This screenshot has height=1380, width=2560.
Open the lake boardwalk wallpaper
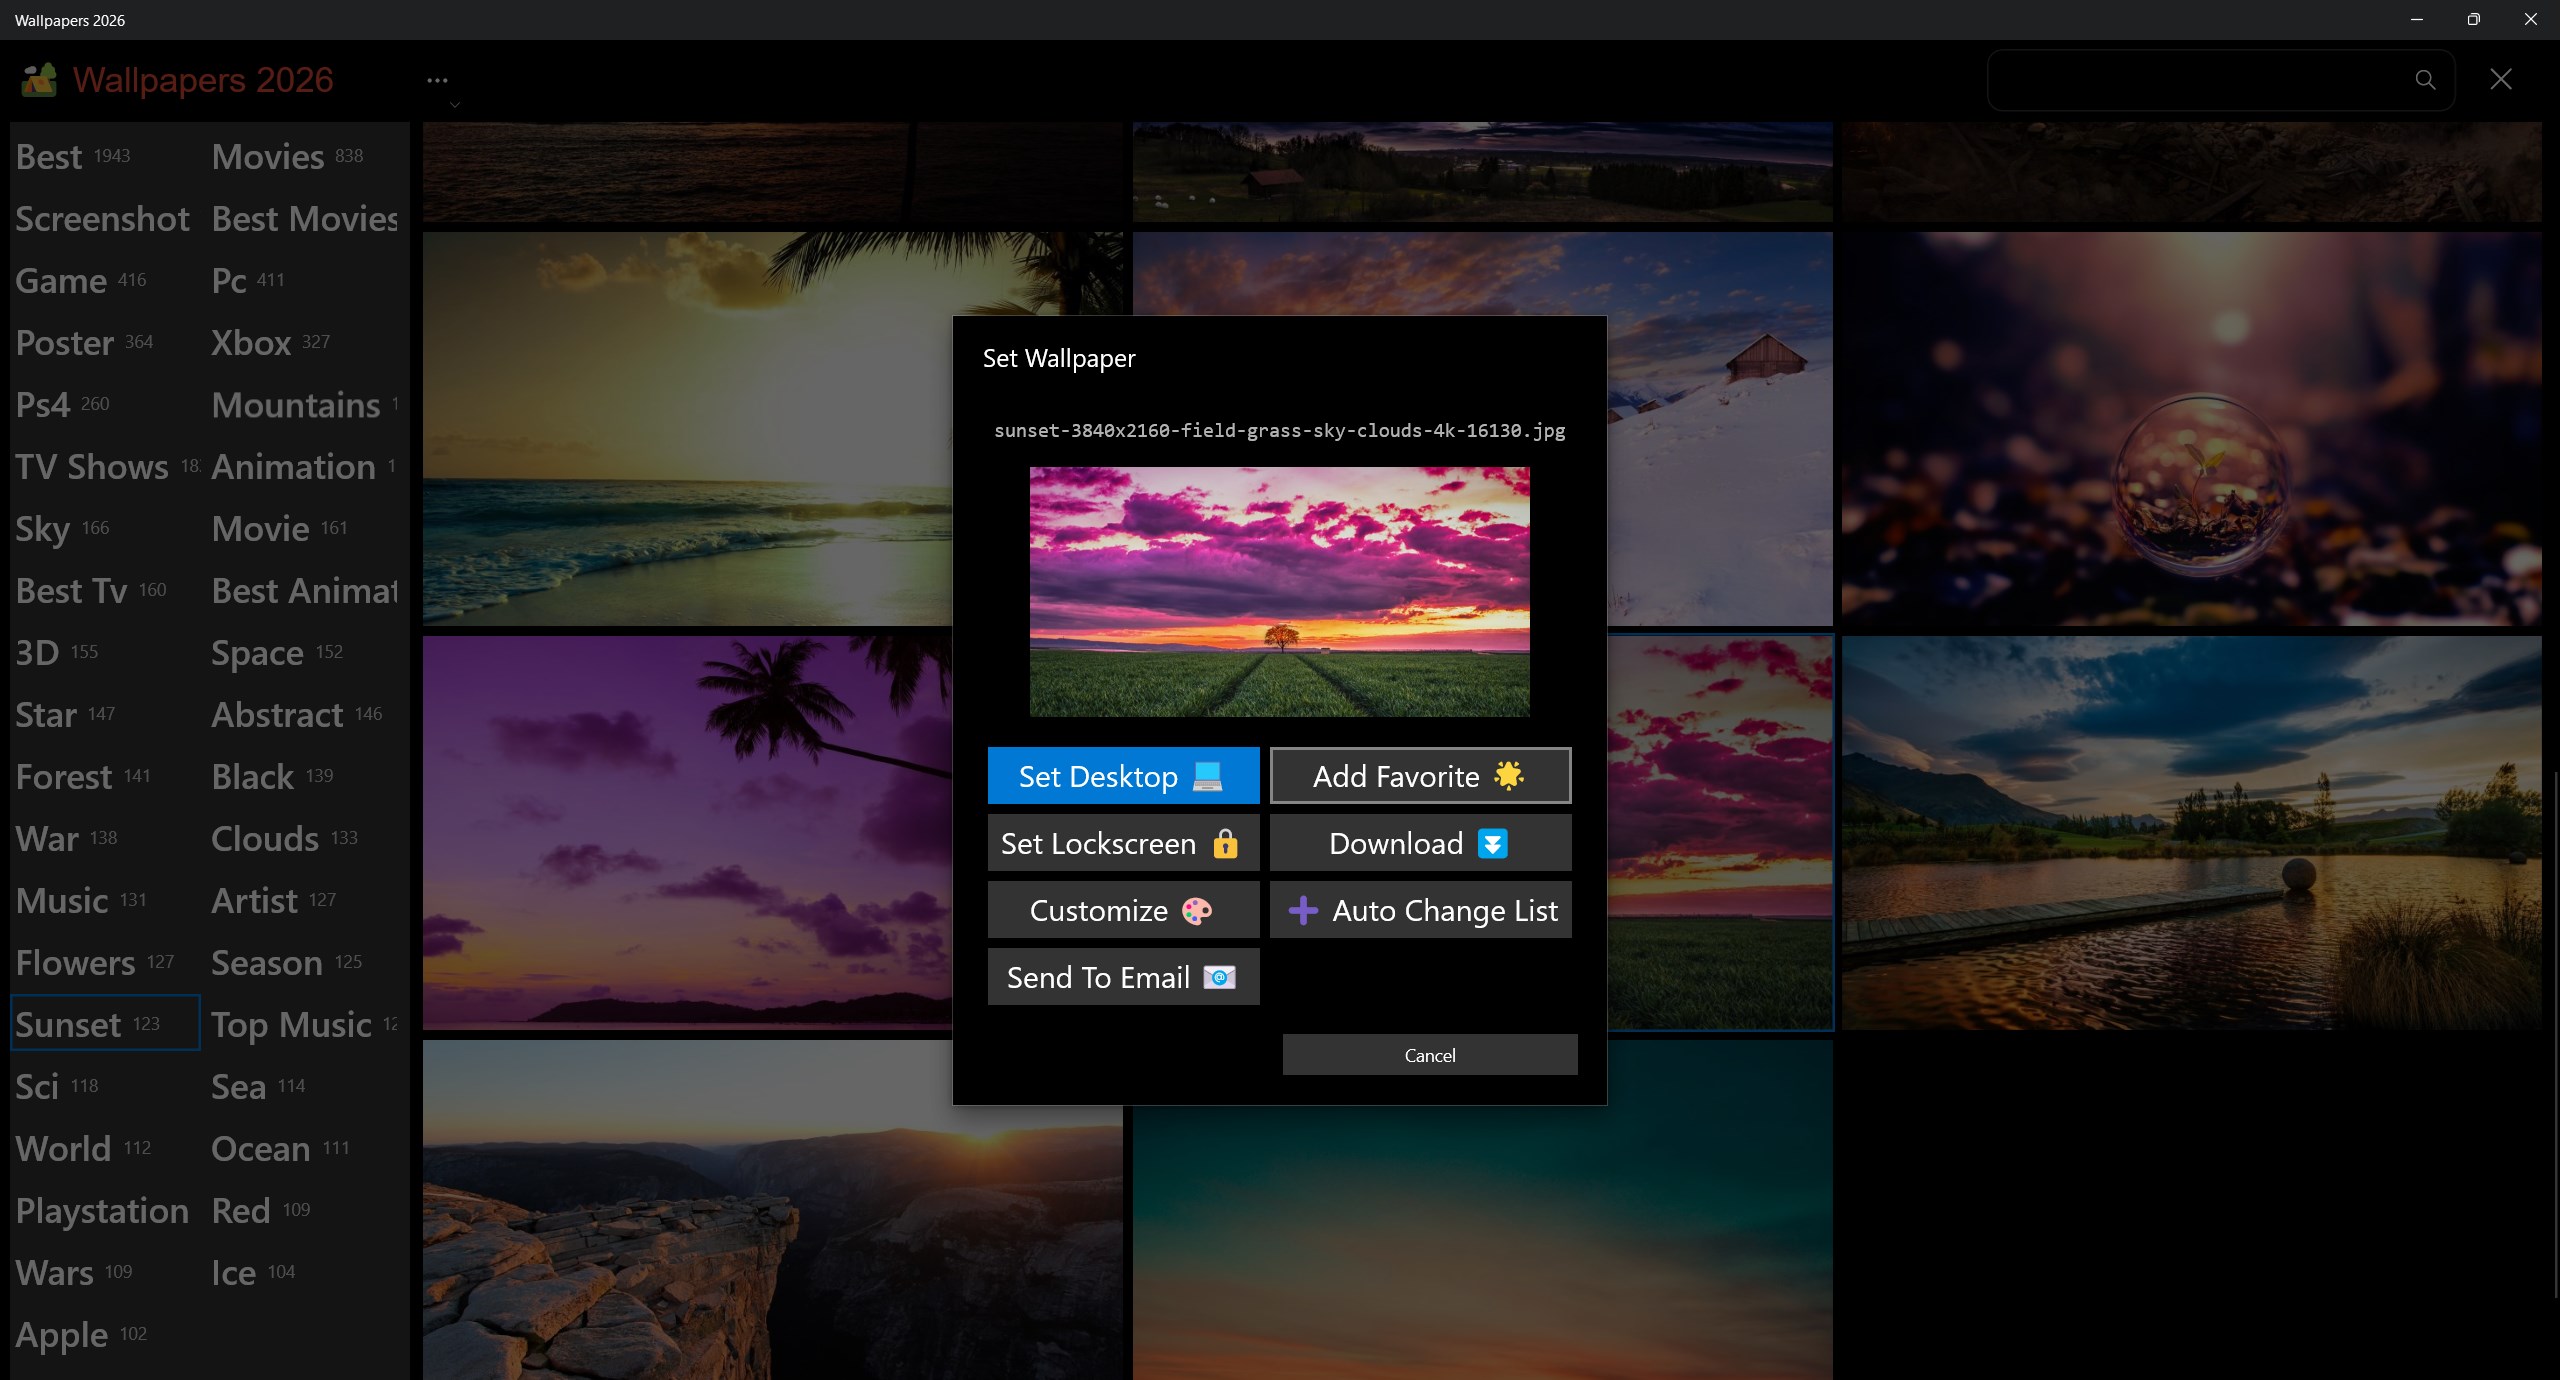click(x=2191, y=833)
